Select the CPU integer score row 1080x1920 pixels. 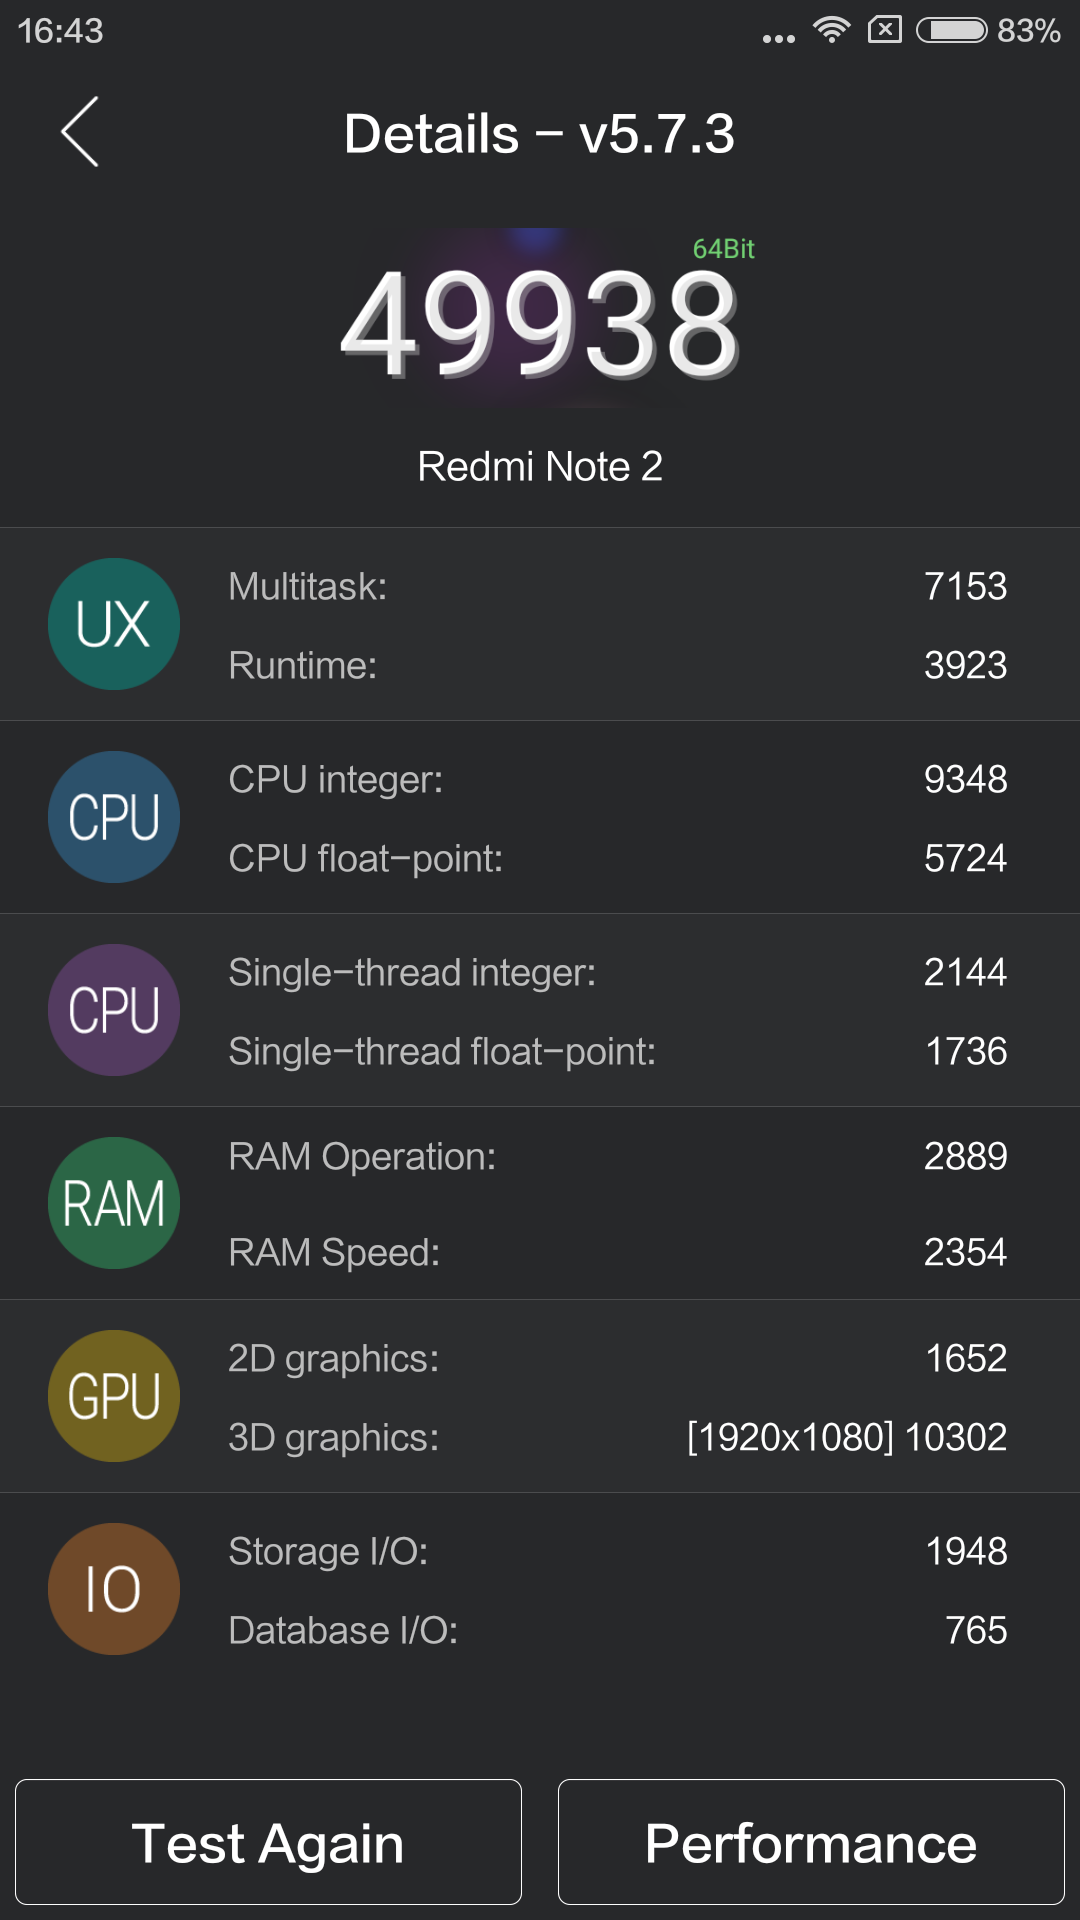tap(616, 779)
